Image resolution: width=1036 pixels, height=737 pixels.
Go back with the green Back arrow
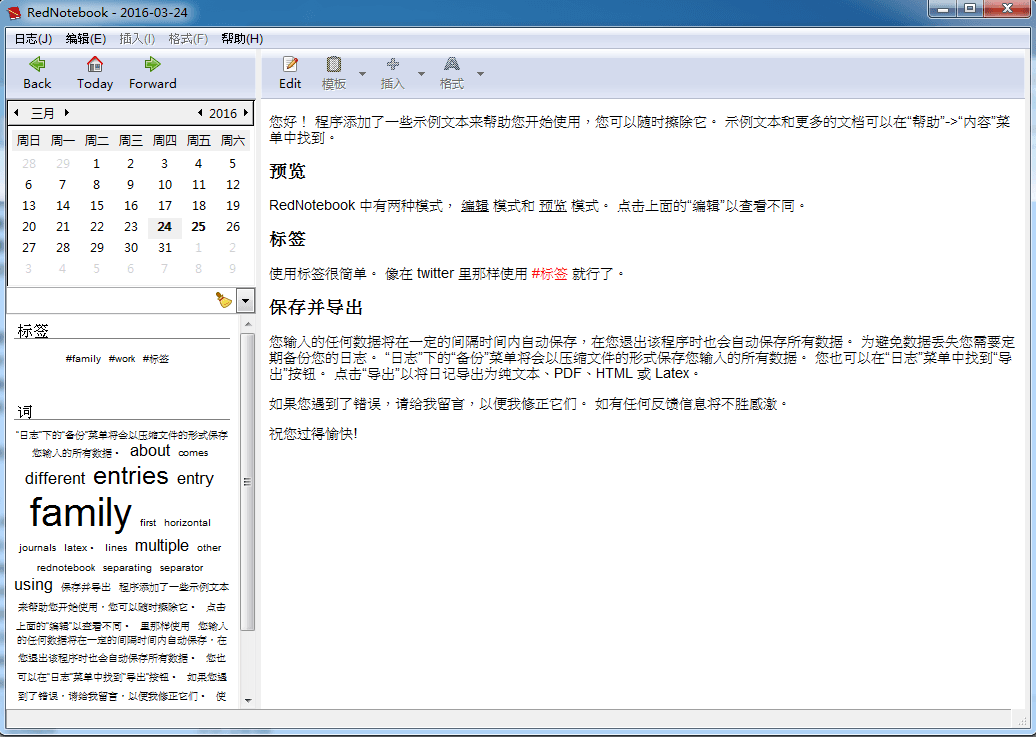click(37, 73)
